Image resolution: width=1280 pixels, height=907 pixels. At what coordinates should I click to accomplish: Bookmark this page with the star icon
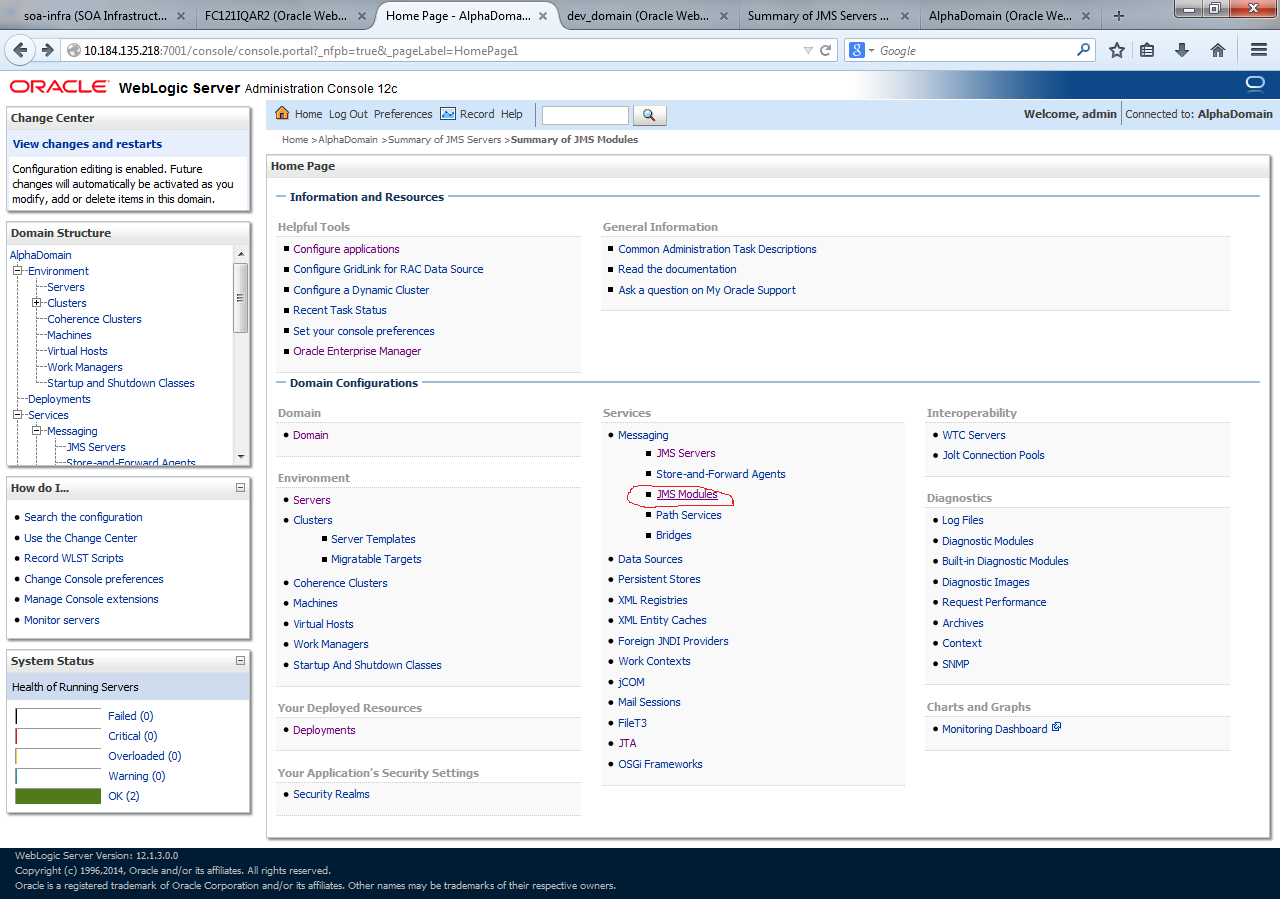[1117, 50]
